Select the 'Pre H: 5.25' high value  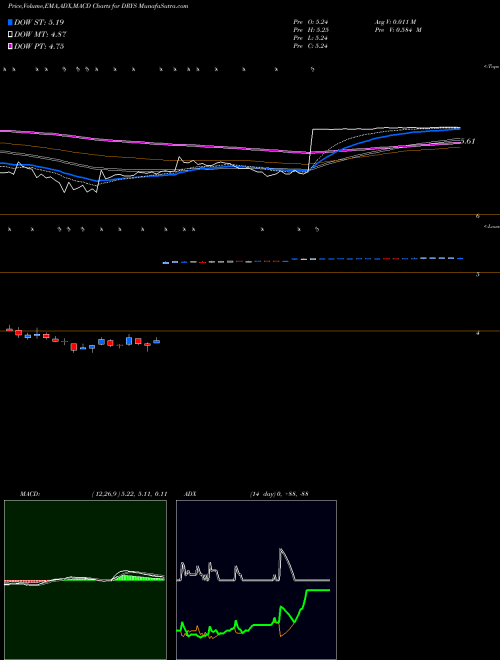point(311,30)
